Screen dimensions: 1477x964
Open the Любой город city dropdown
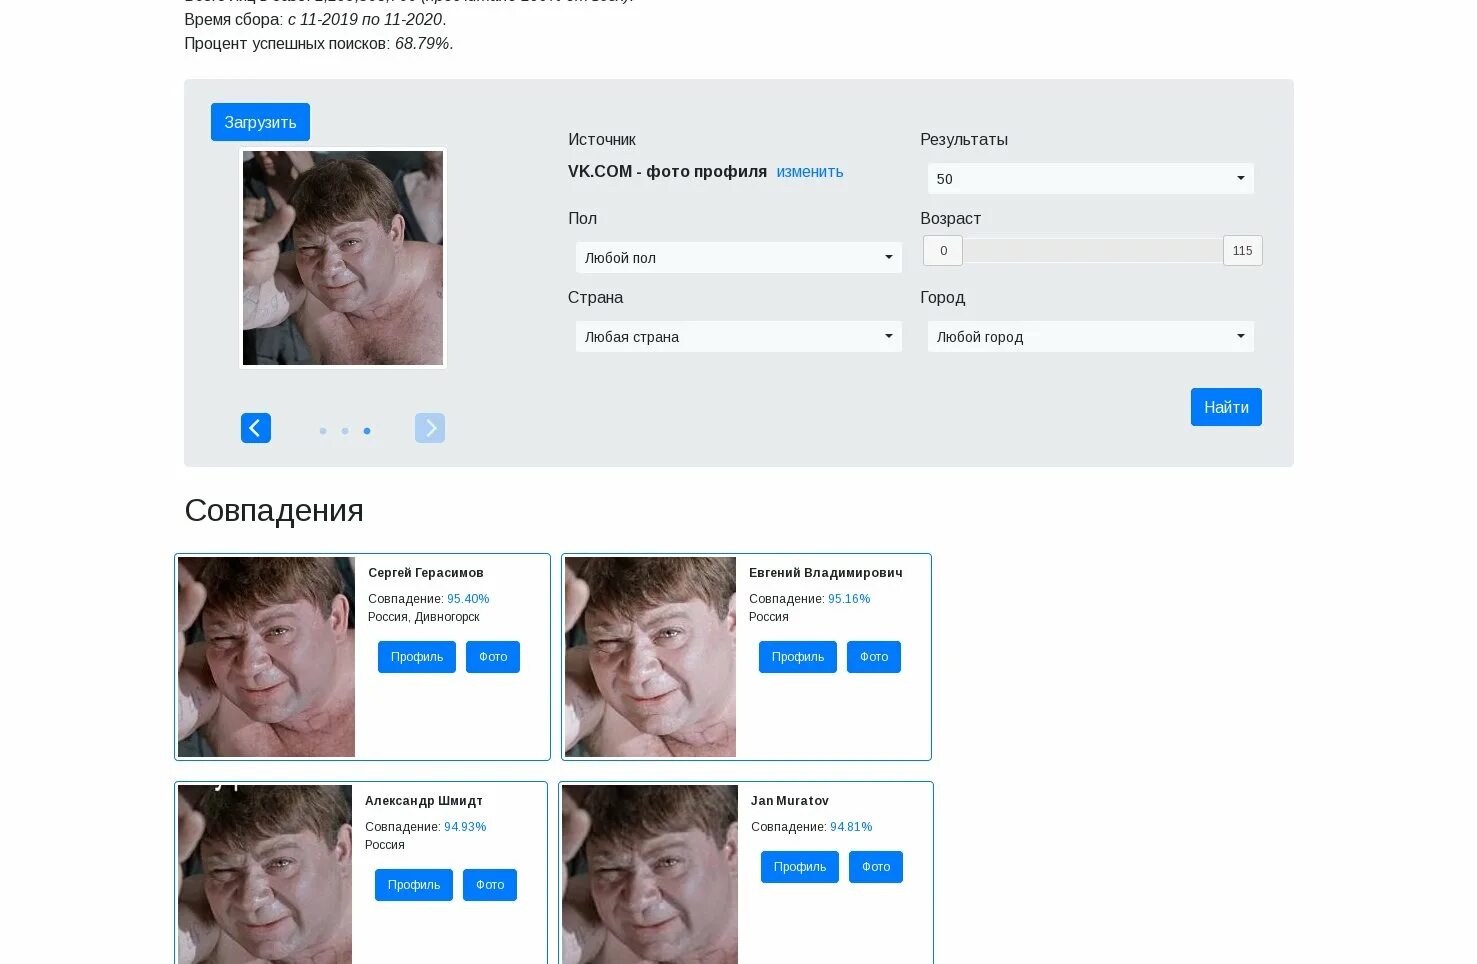(x=1089, y=336)
